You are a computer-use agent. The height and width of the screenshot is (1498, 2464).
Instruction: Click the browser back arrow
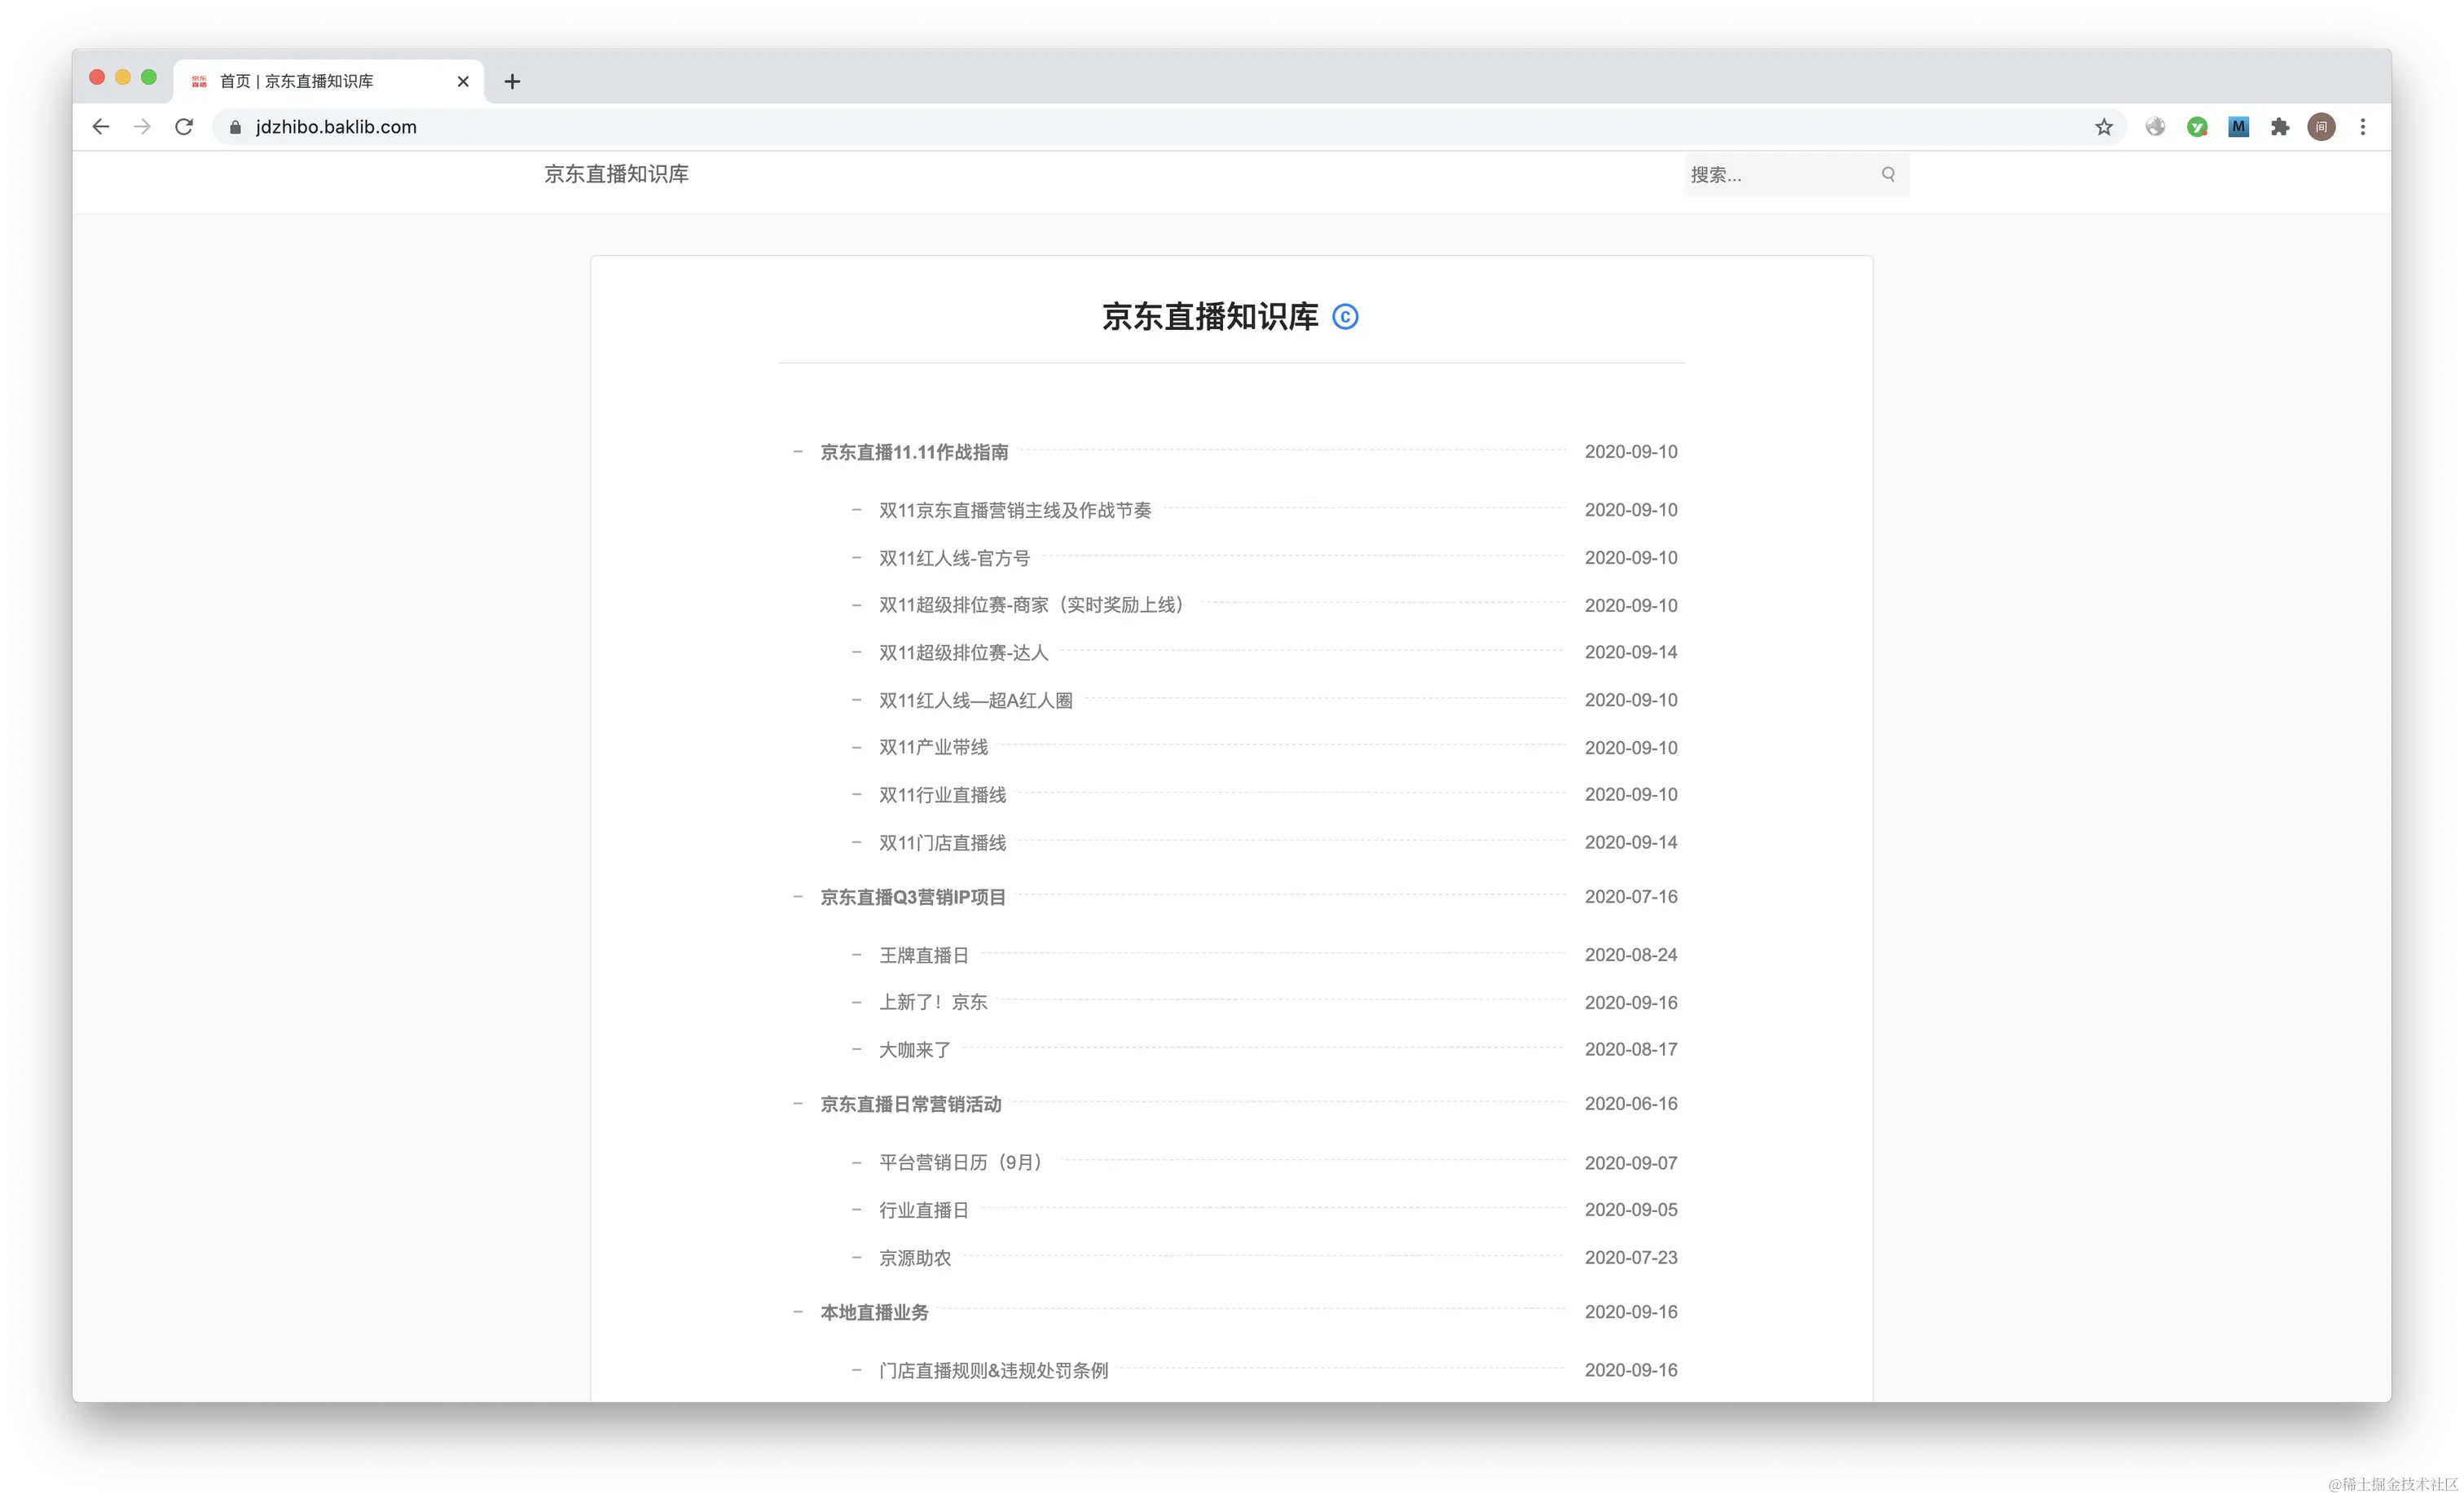click(101, 127)
